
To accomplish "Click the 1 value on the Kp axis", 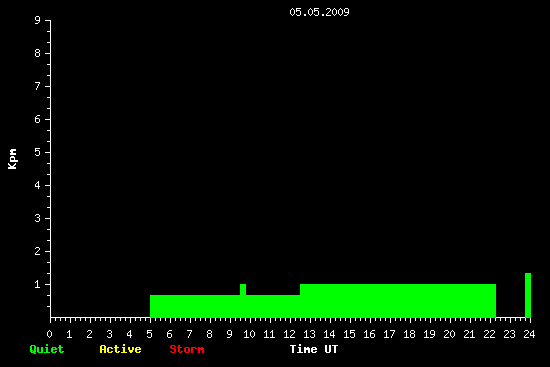I will pos(37,284).
